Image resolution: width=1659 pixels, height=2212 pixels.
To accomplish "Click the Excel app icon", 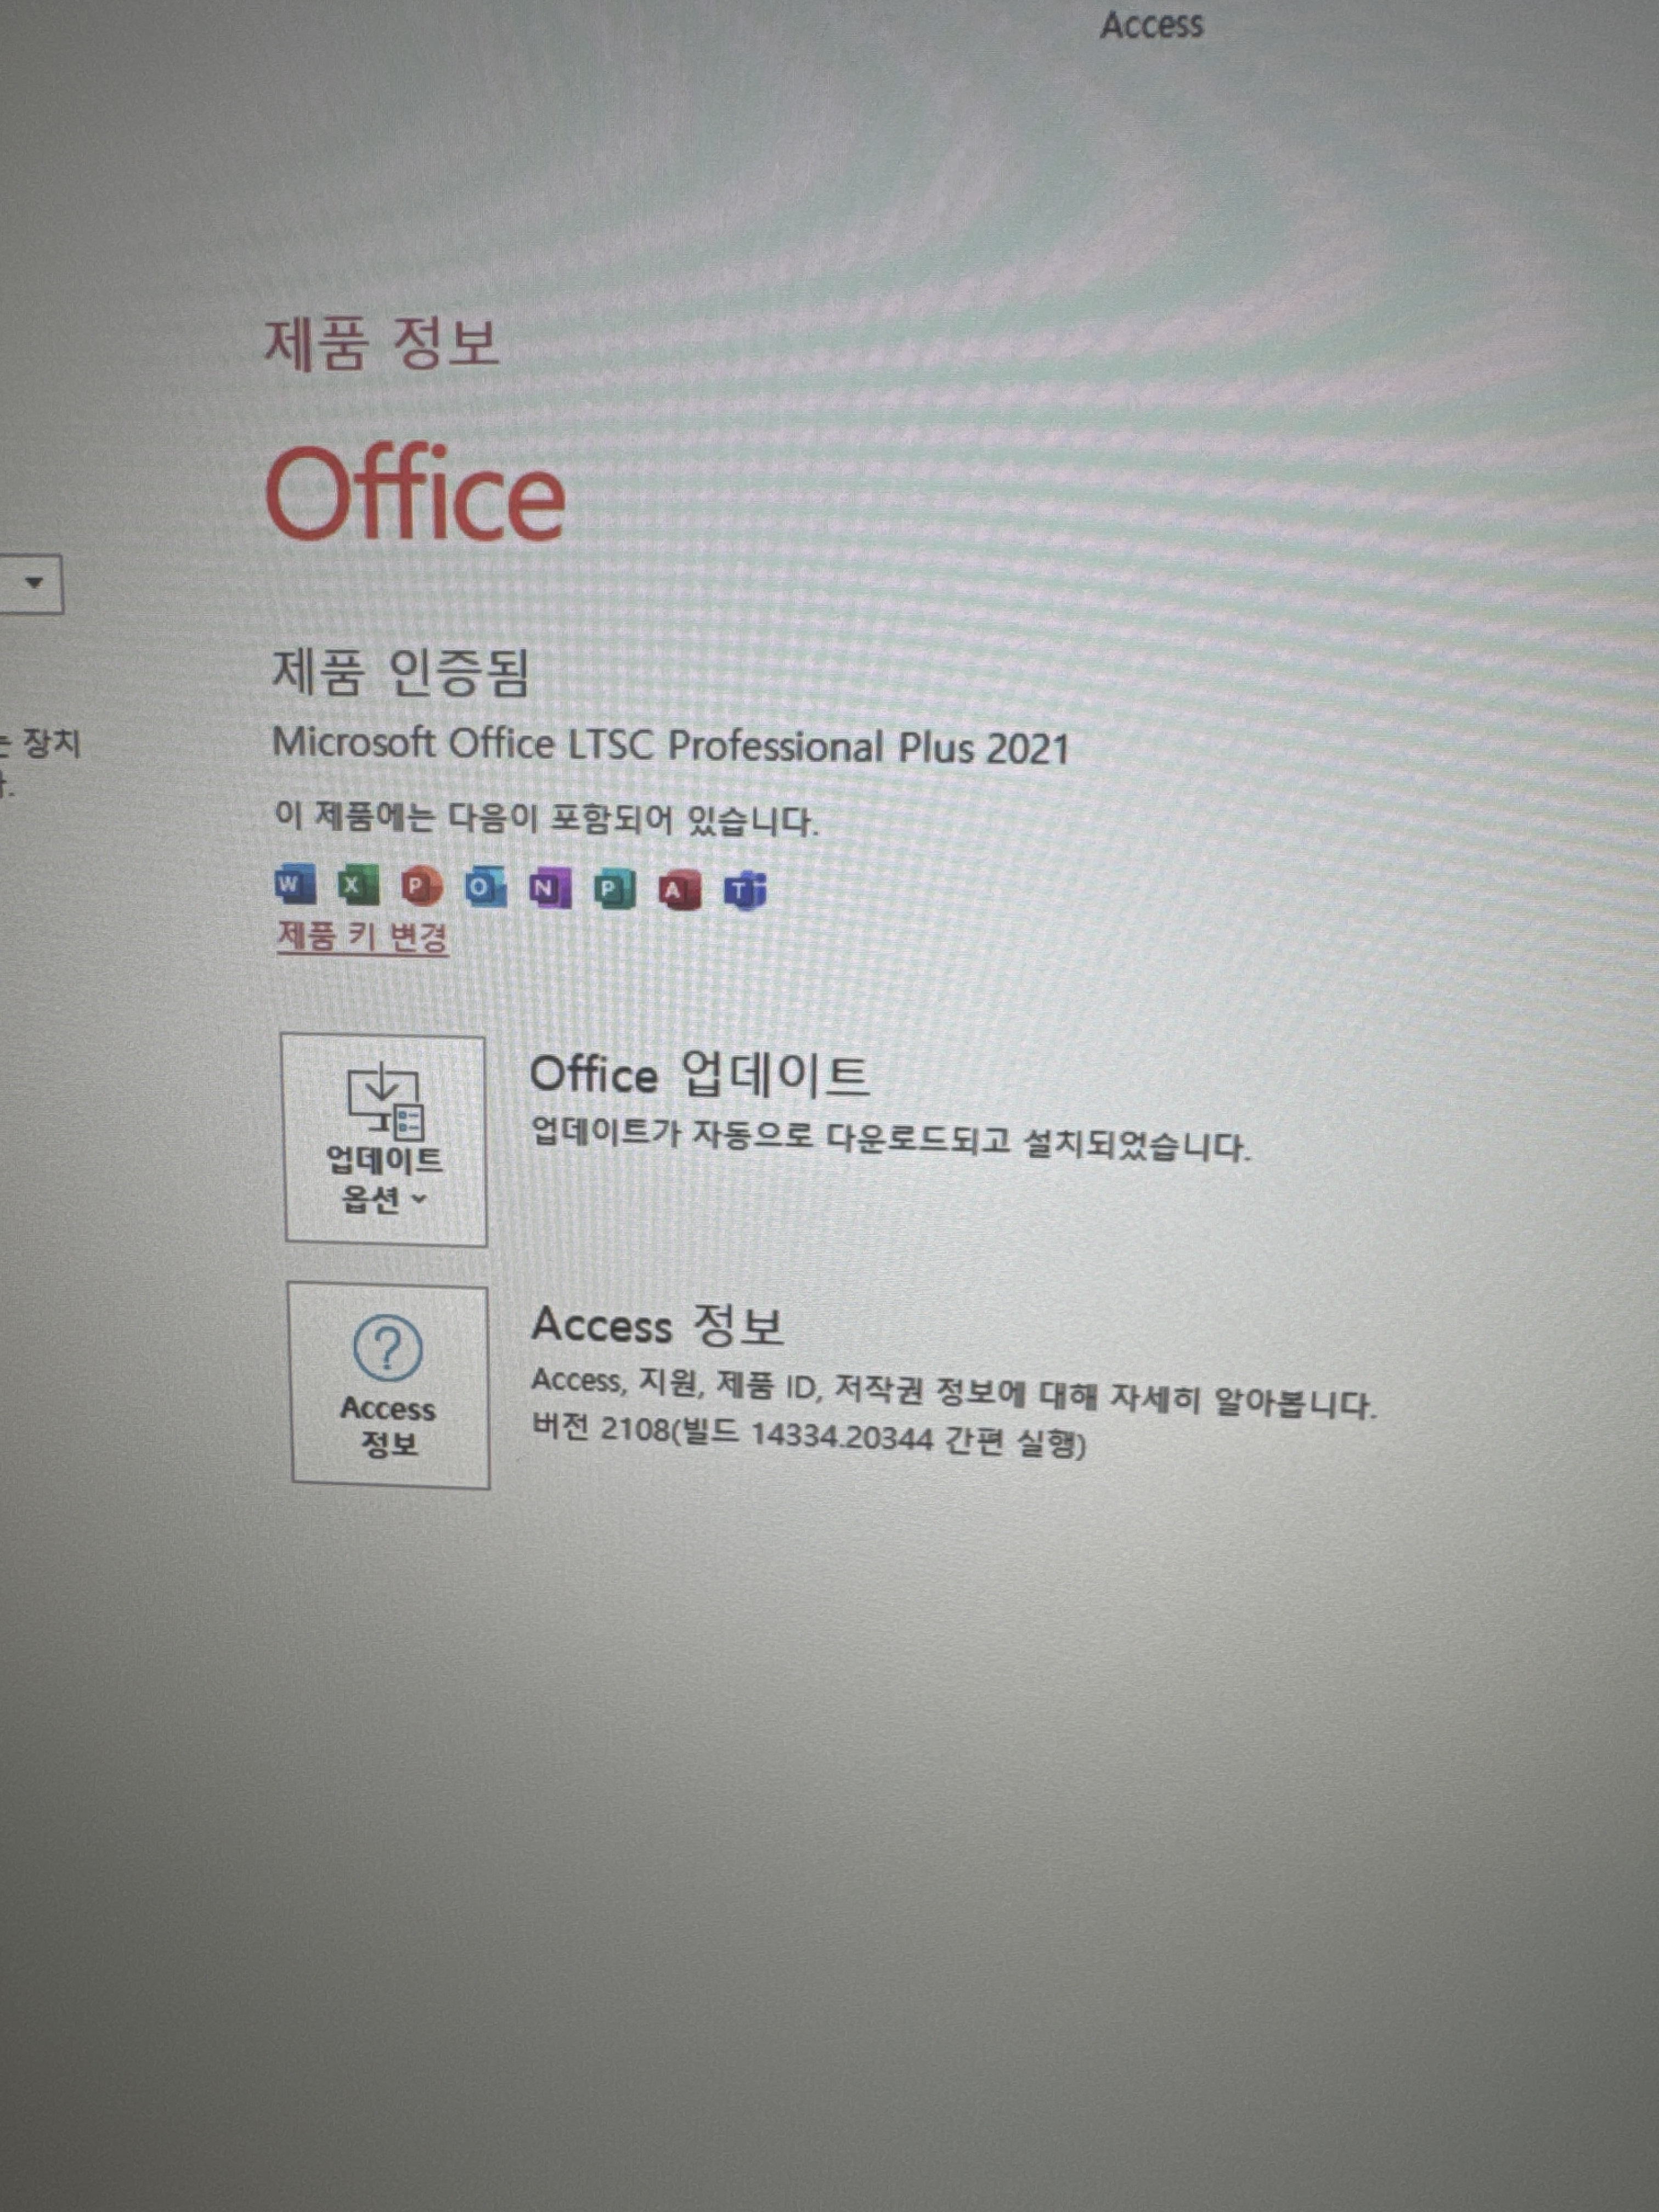I will (x=357, y=885).
